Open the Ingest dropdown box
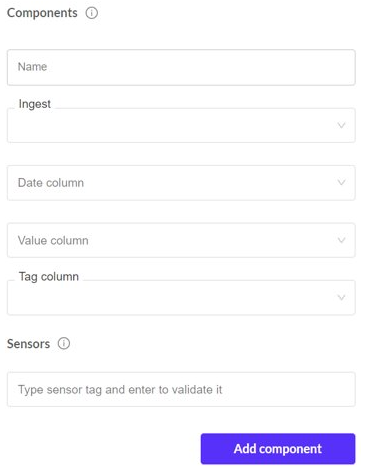The width and height of the screenshot is (369, 473). point(181,125)
